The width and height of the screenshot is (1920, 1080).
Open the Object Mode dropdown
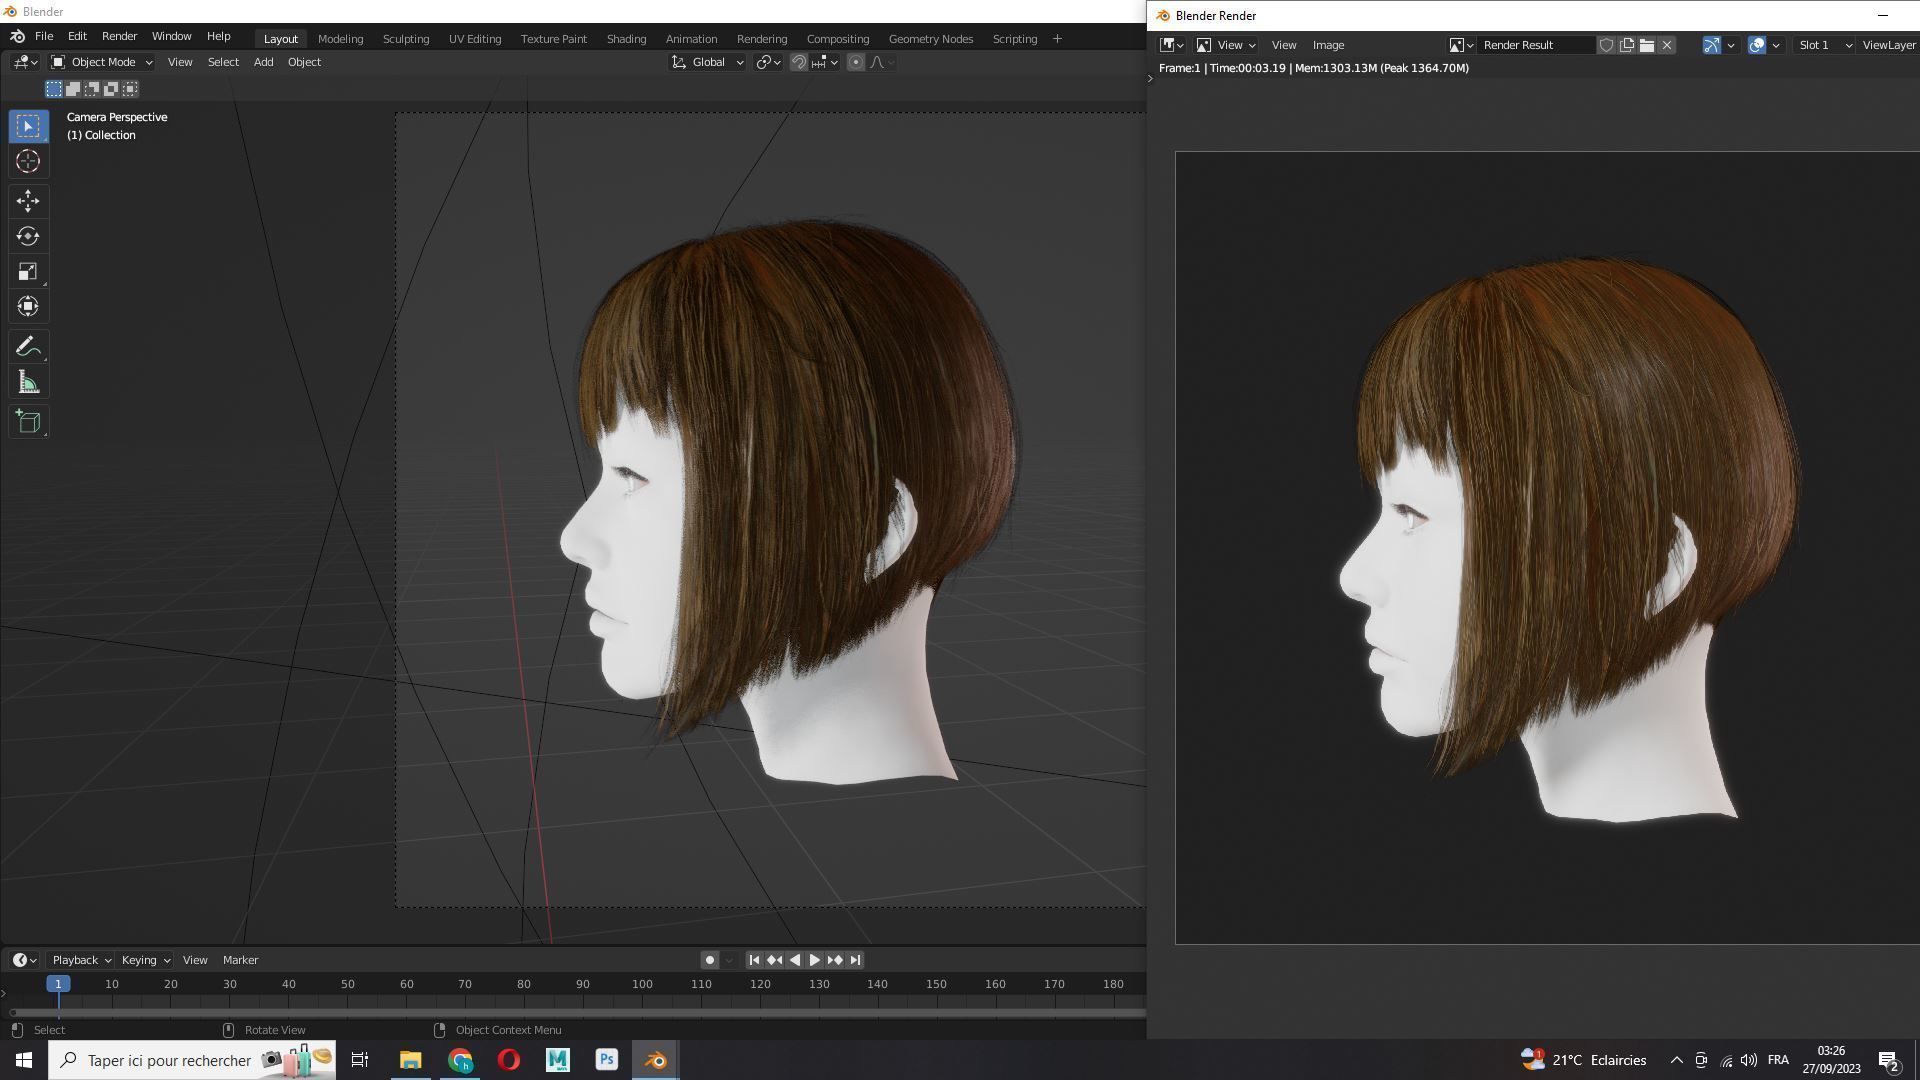click(101, 62)
